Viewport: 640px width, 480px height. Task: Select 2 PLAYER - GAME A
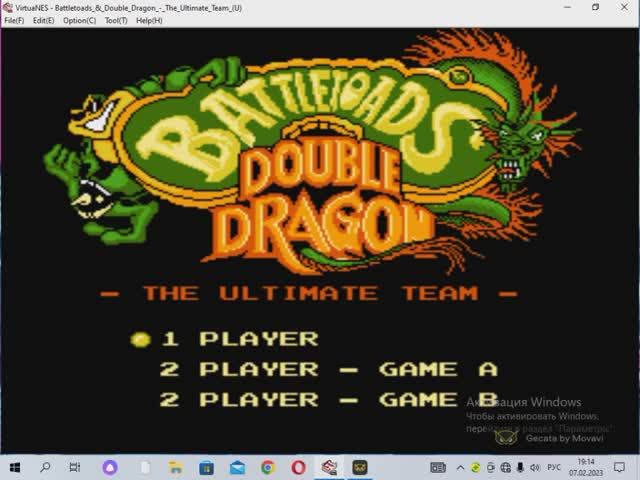pos(329,369)
